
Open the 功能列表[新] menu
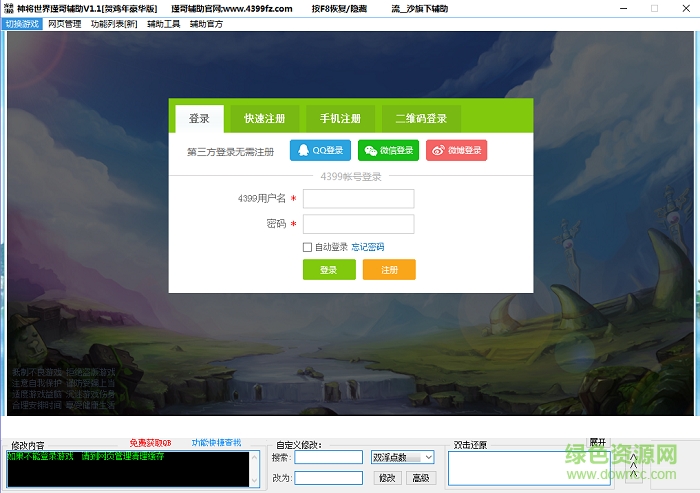point(114,24)
